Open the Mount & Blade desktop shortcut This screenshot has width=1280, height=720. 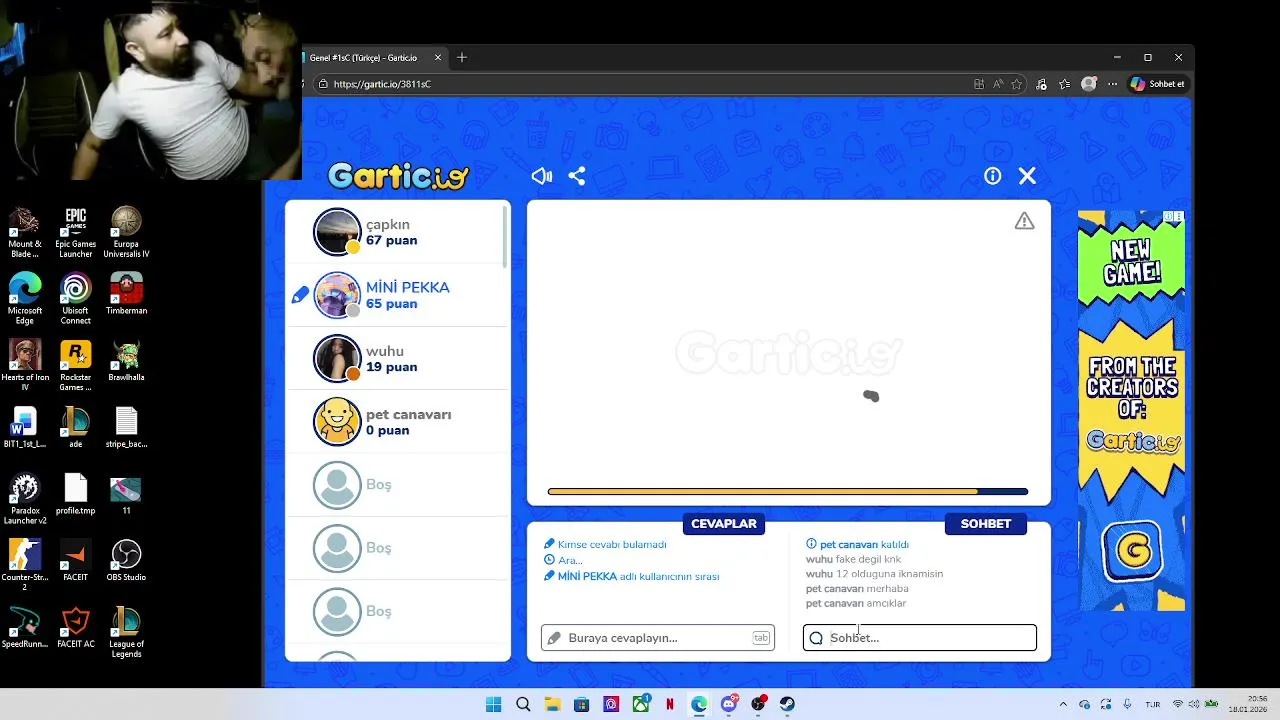(25, 232)
